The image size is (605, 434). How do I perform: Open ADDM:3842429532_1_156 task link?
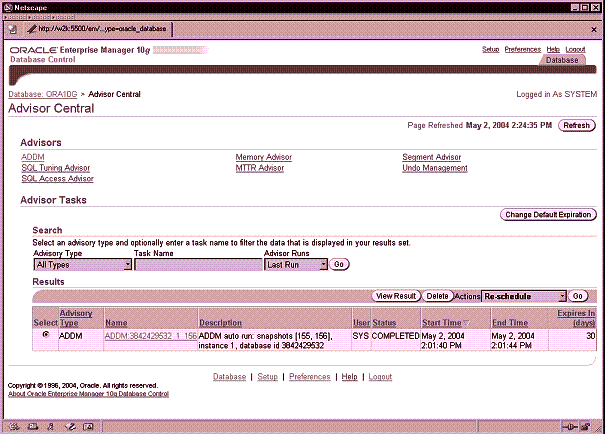pos(151,336)
